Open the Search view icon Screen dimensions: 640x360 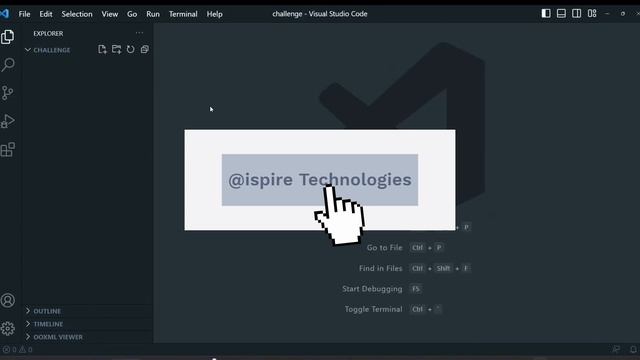pyautogui.click(x=8, y=65)
